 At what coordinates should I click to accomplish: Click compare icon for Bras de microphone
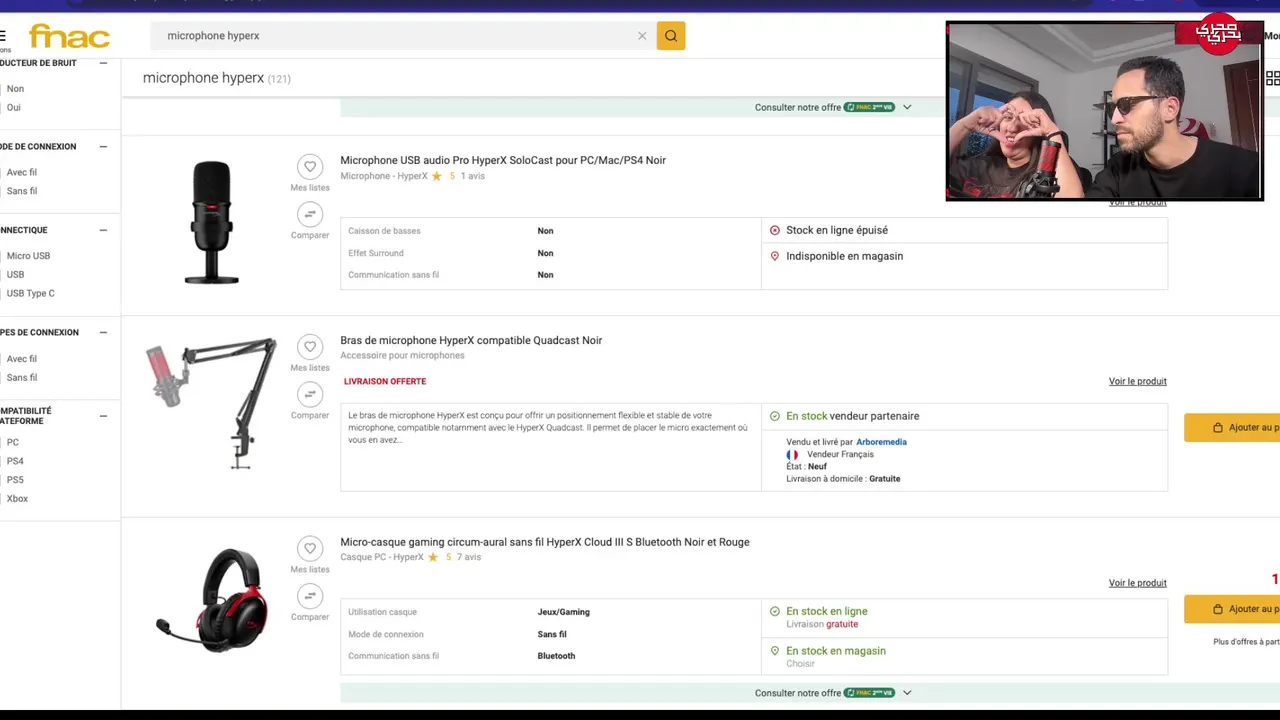click(x=310, y=394)
